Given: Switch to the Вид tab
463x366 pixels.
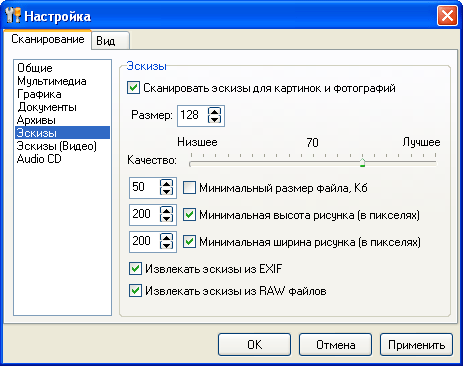Looking at the screenshot, I should pyautogui.click(x=110, y=41).
